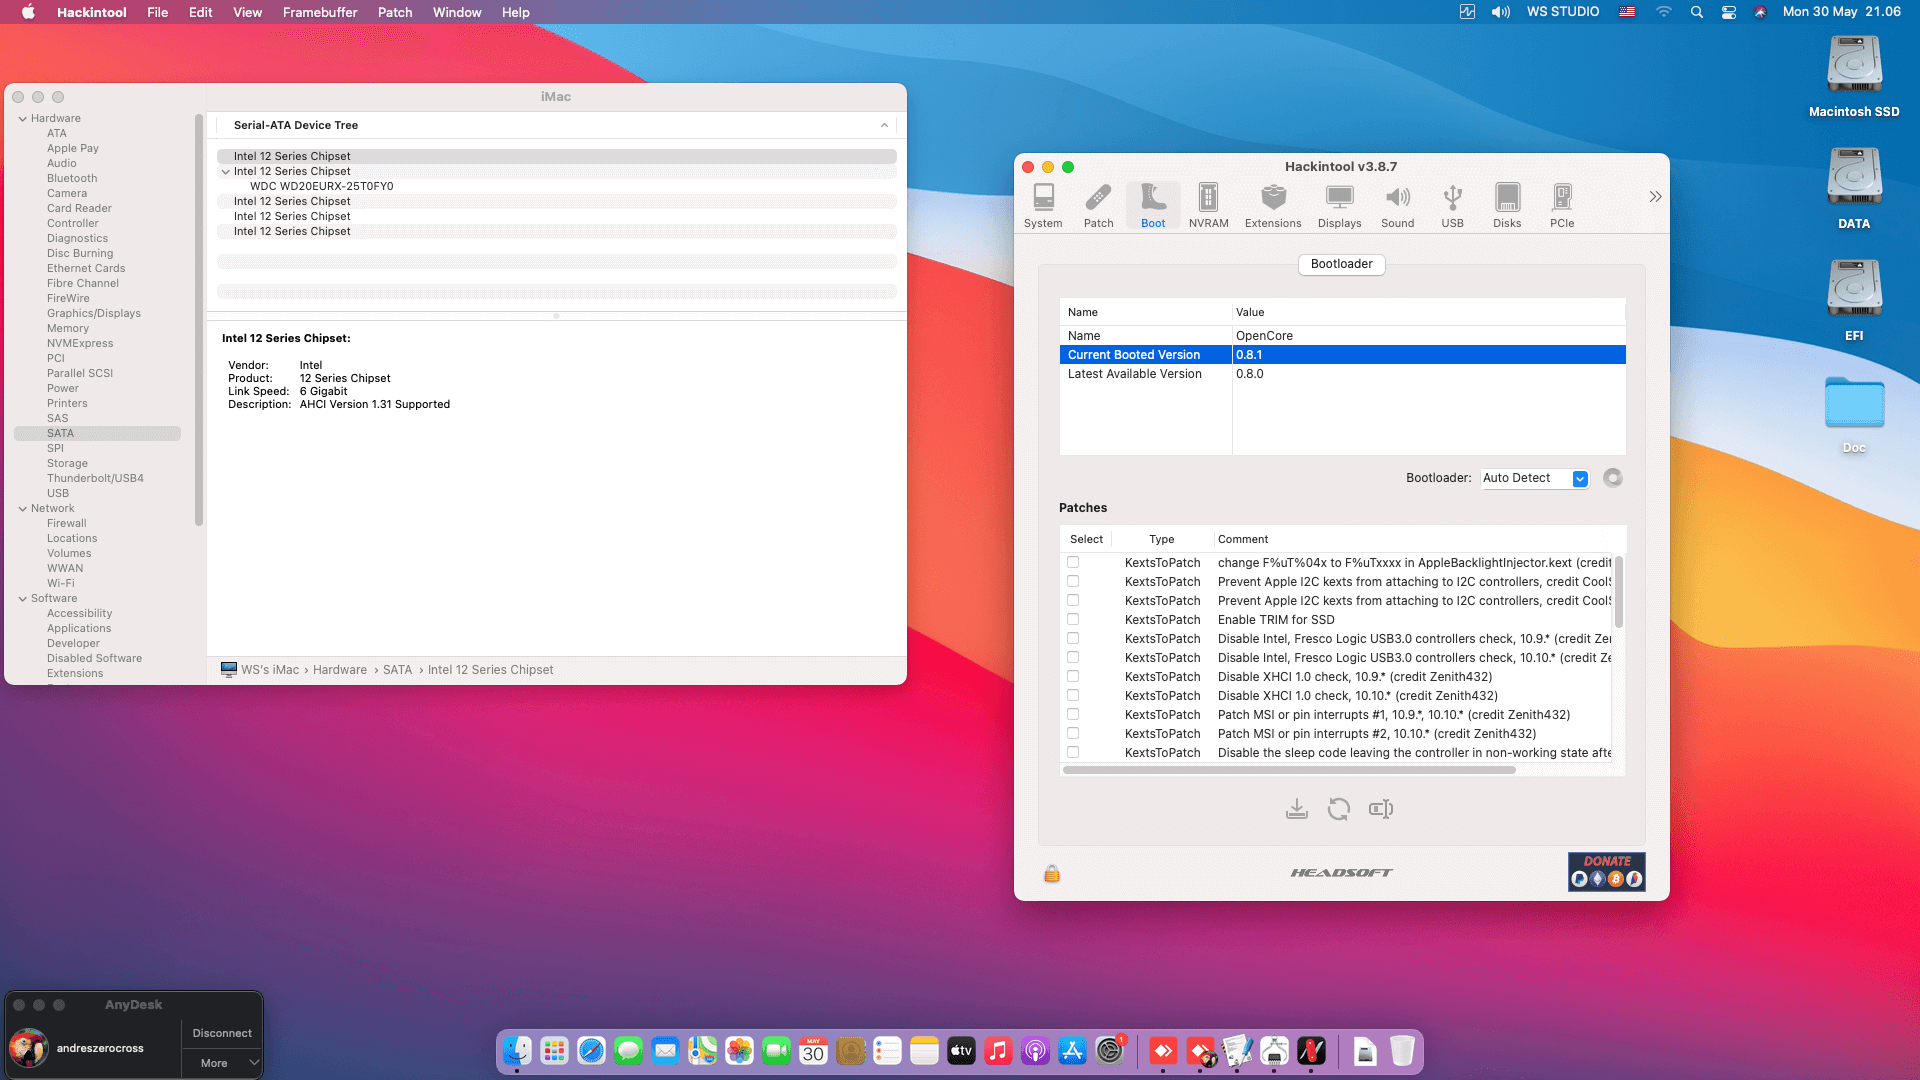Open the NVRAM toolbar section
Image resolution: width=1920 pixels, height=1080 pixels.
pyautogui.click(x=1208, y=205)
